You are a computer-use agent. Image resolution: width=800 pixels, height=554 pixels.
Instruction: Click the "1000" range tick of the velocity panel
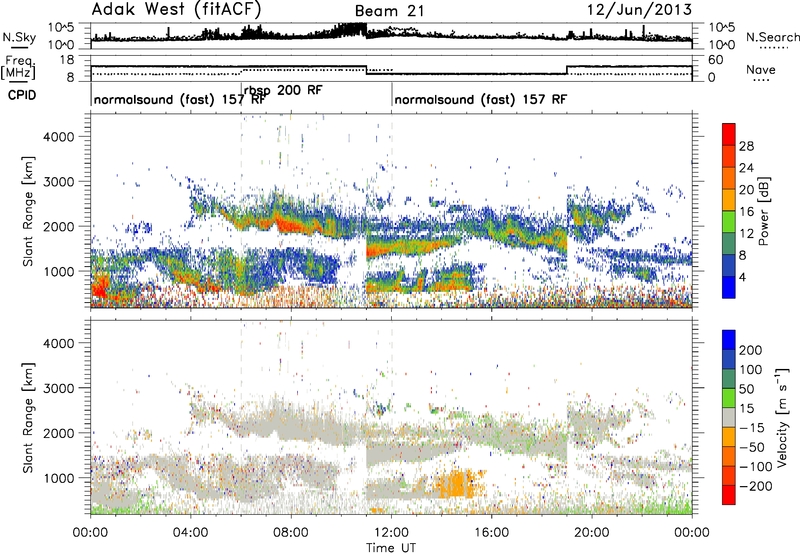(x=58, y=478)
